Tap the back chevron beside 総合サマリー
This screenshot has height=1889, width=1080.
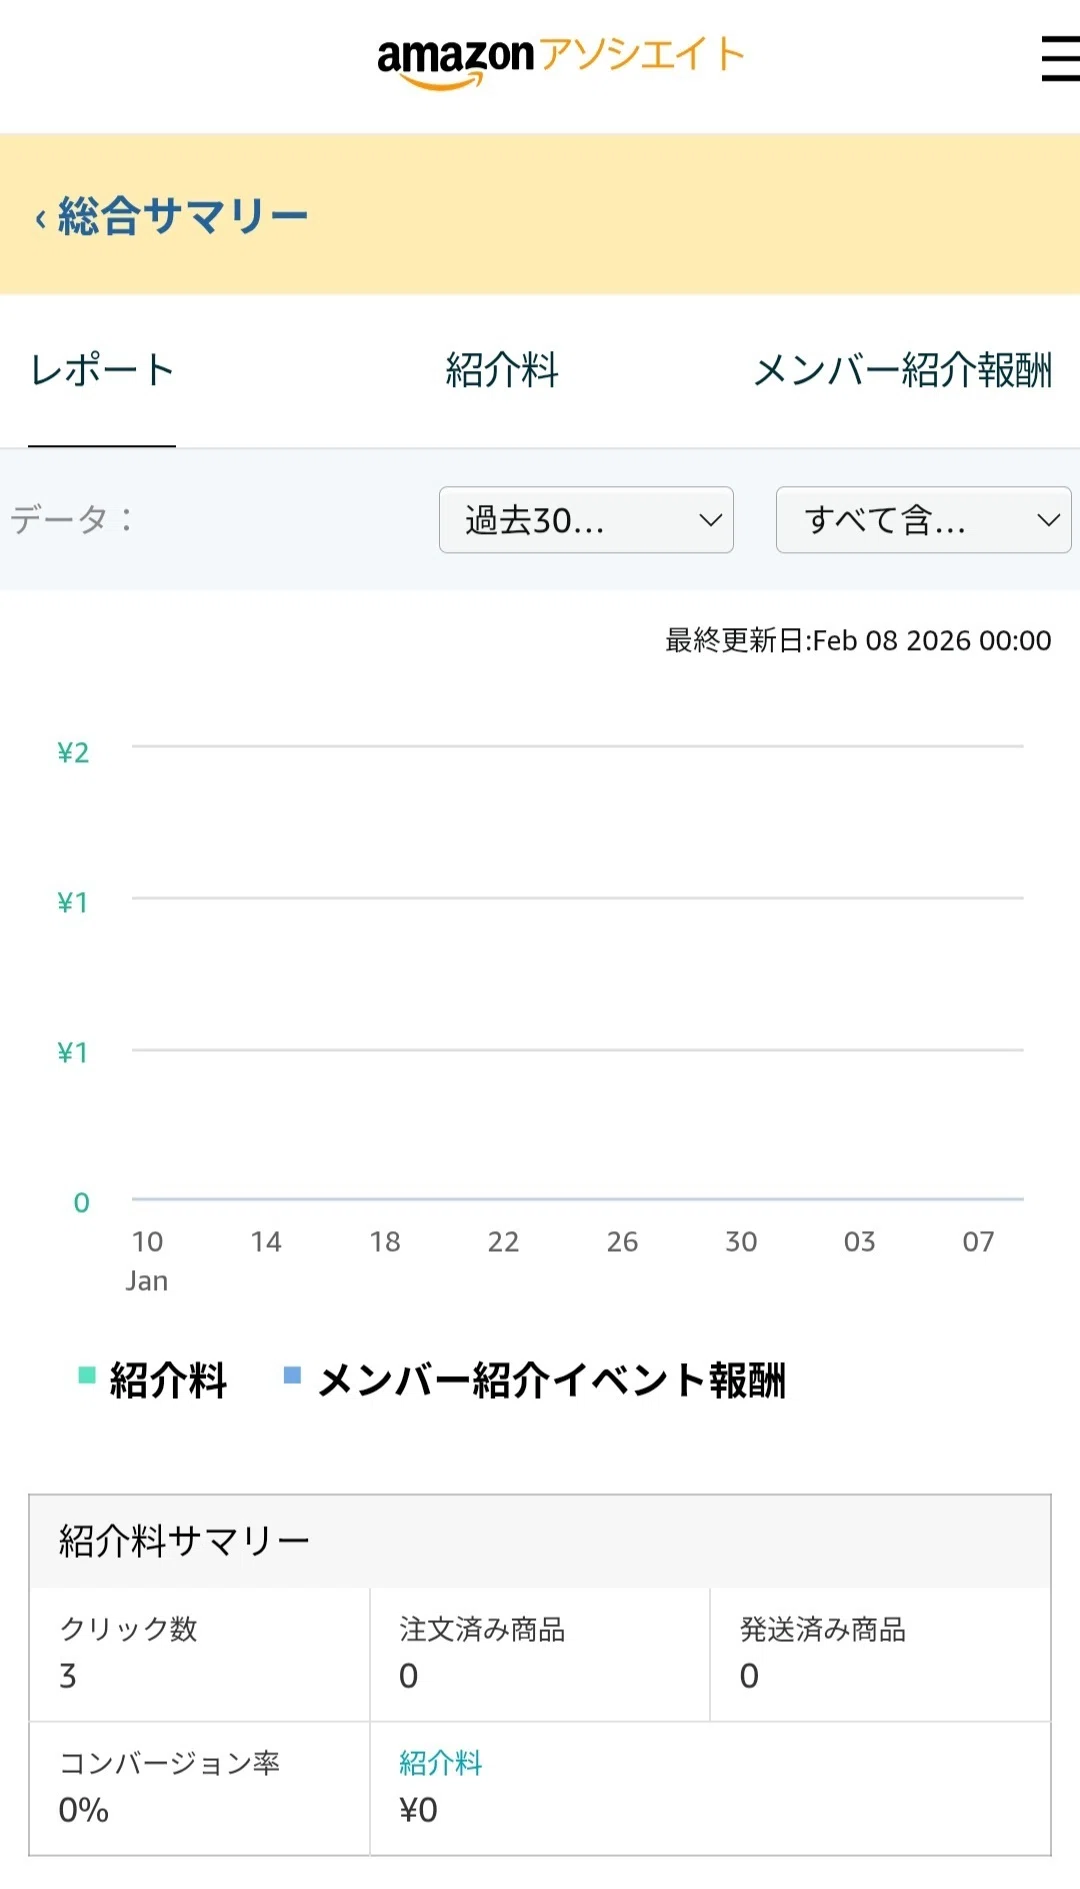pos(40,218)
